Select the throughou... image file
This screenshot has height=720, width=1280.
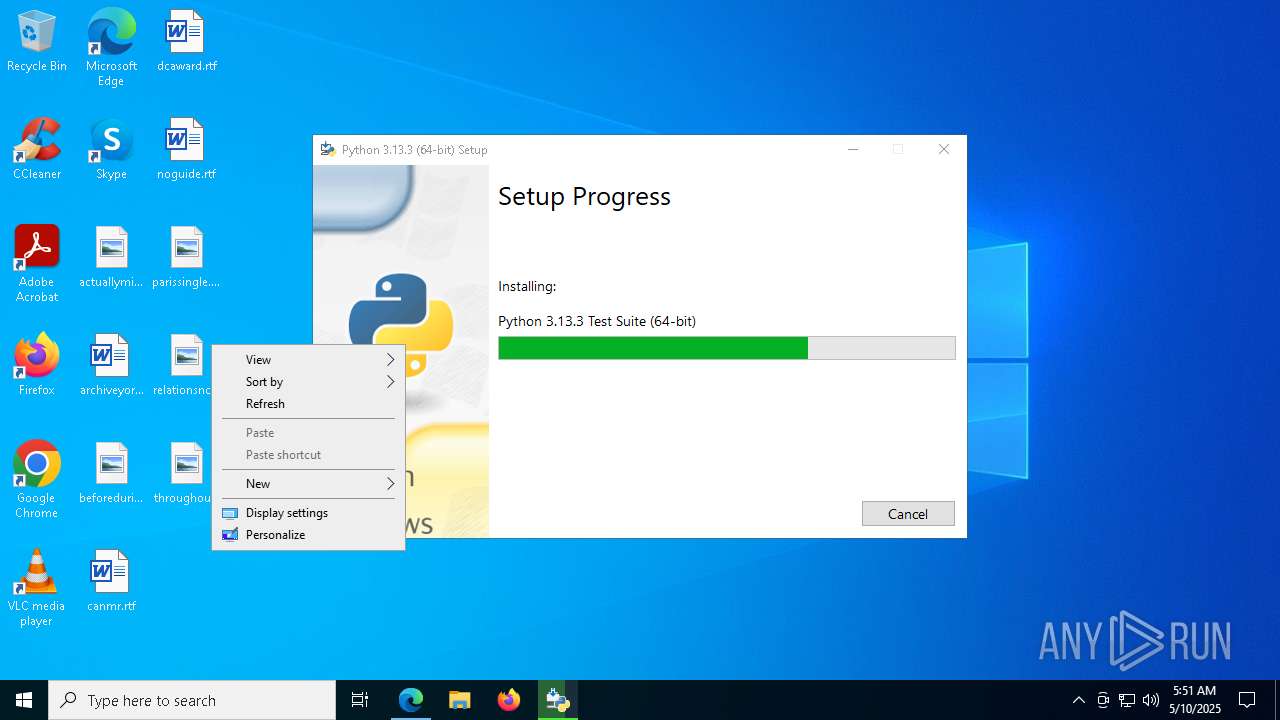point(183,474)
